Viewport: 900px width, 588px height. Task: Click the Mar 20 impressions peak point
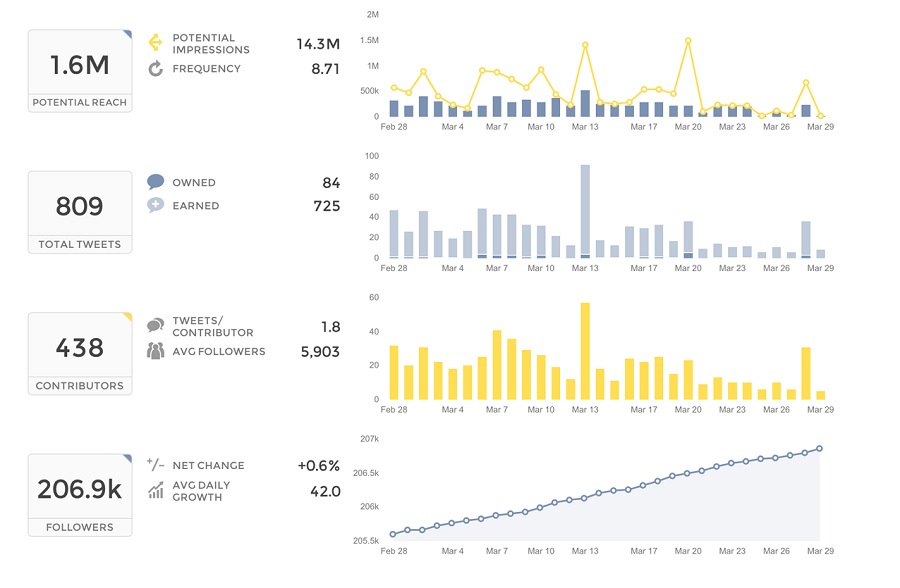[x=688, y=41]
